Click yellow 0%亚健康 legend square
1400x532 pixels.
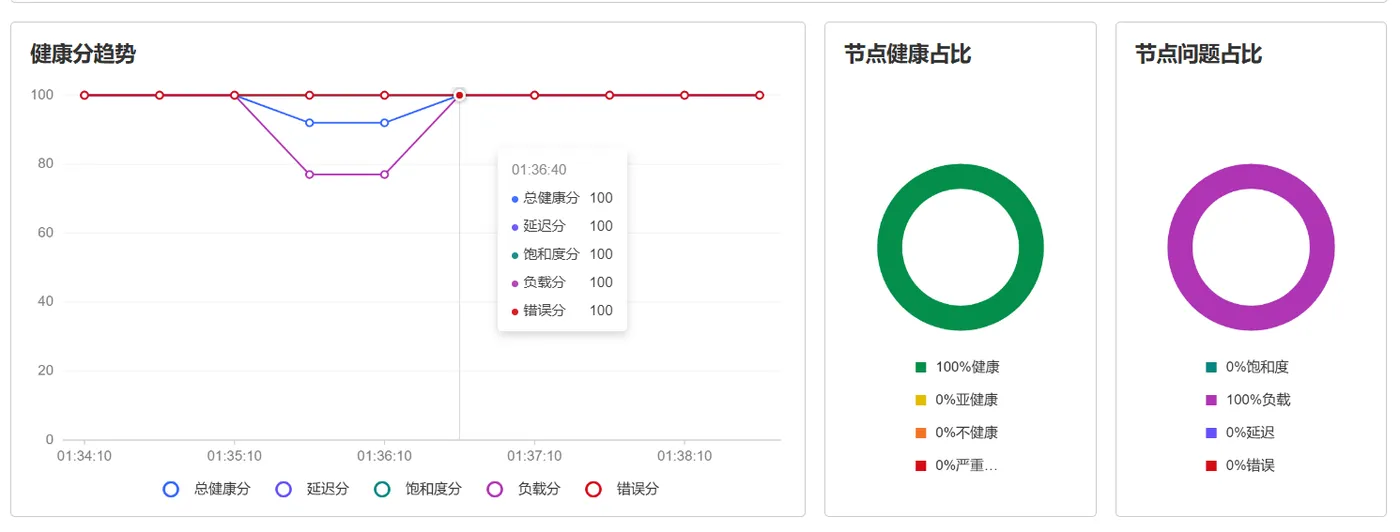coord(921,400)
